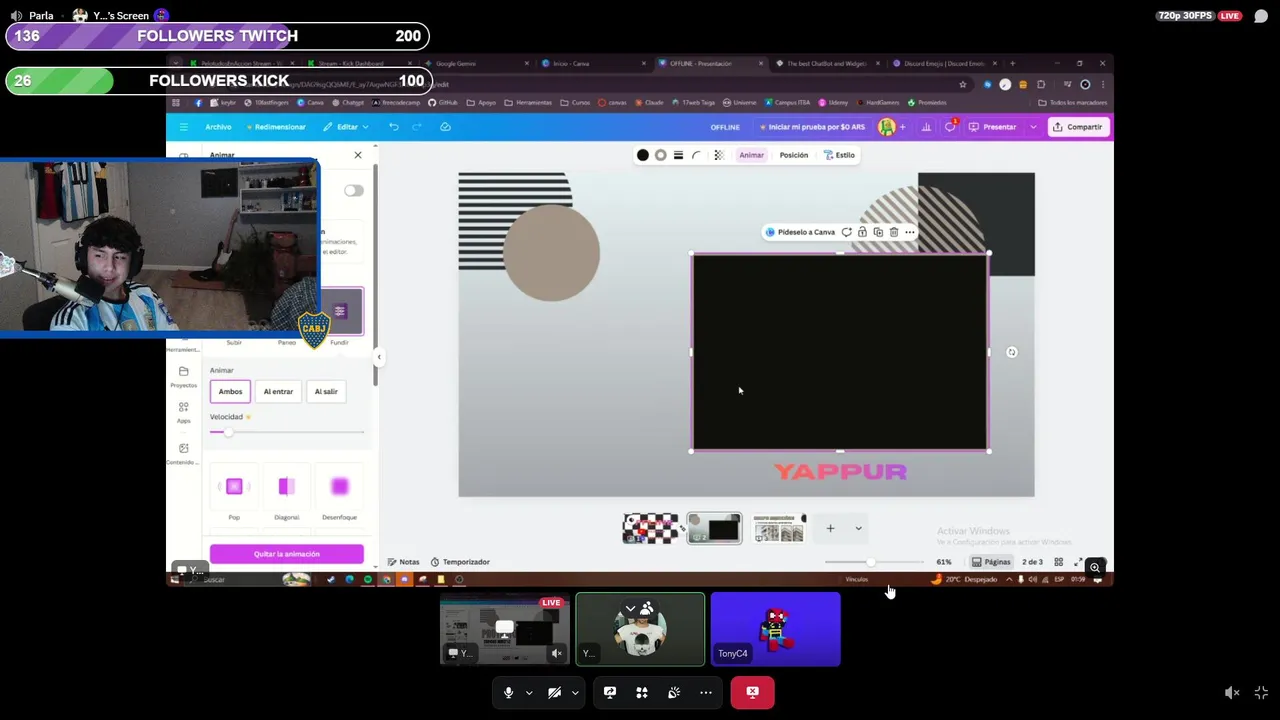Select the checkered first page thumbnail
This screenshot has width=1280, height=720.
651,528
